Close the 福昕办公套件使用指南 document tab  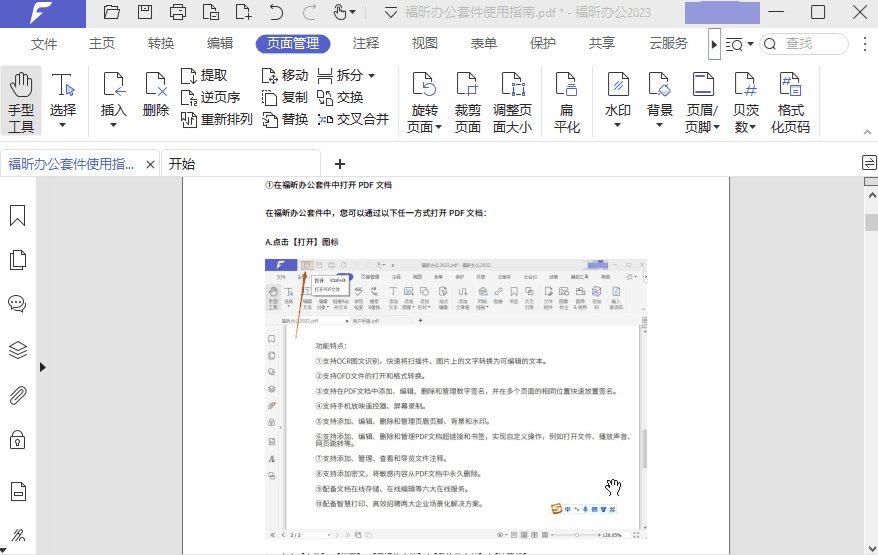(x=150, y=164)
